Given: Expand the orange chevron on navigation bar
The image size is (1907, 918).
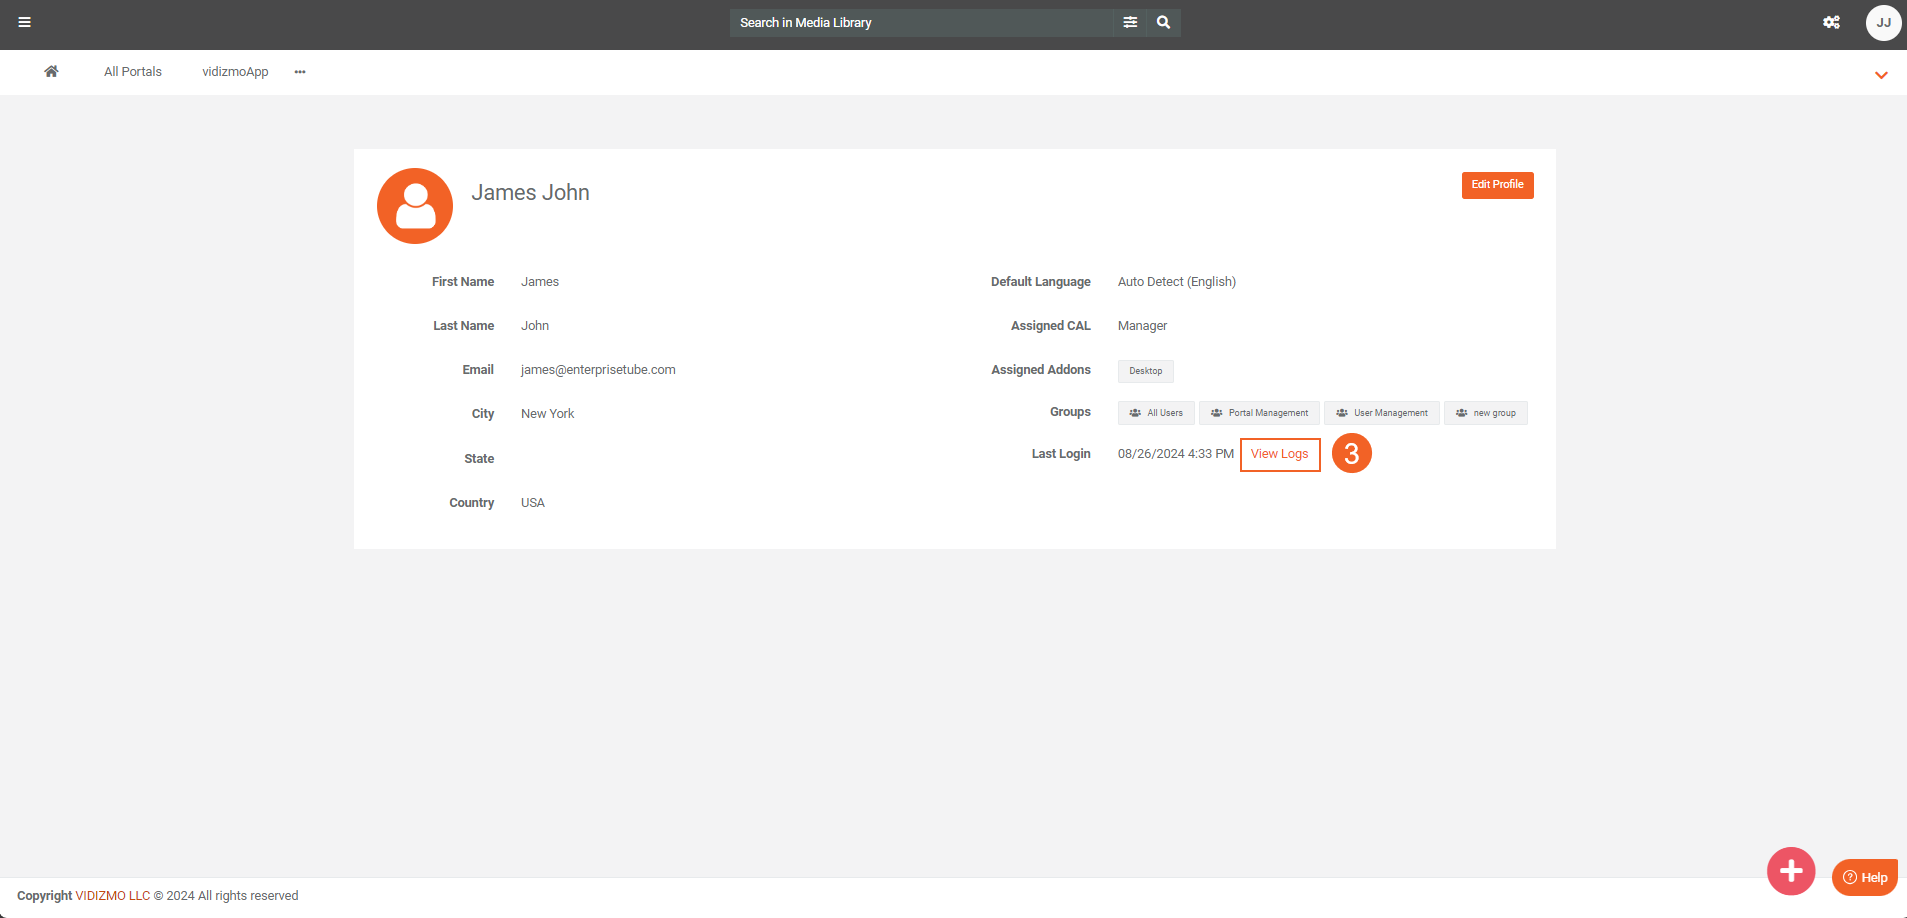Looking at the screenshot, I should pos(1881,75).
